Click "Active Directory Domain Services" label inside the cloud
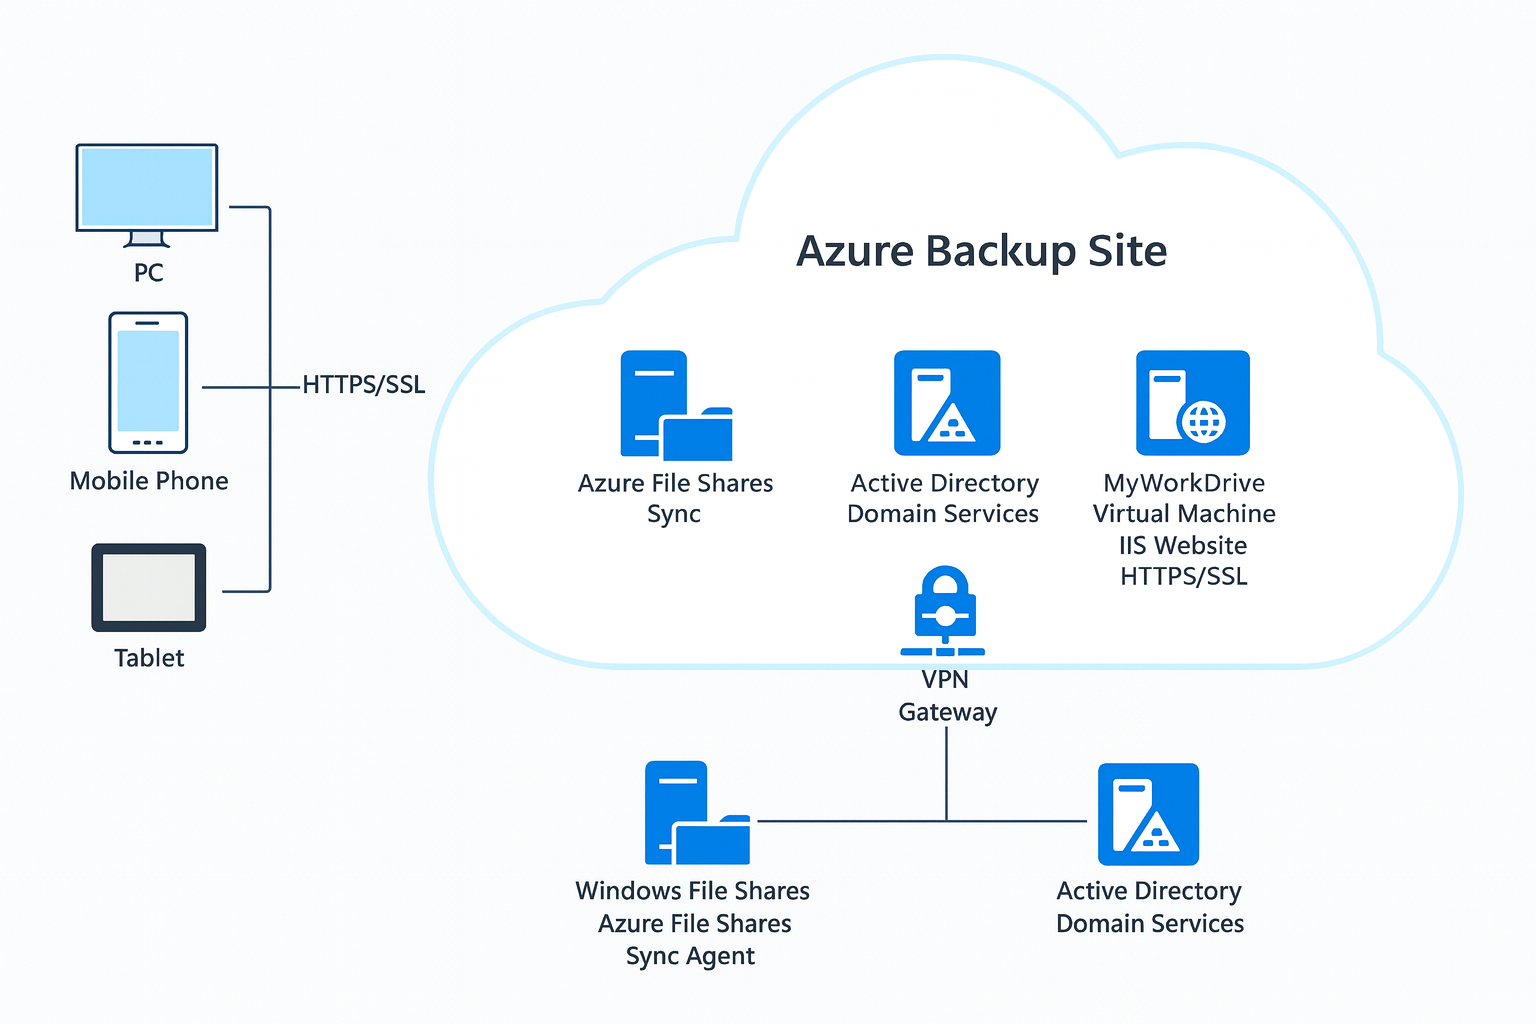The image size is (1536, 1024). pyautogui.click(x=944, y=498)
